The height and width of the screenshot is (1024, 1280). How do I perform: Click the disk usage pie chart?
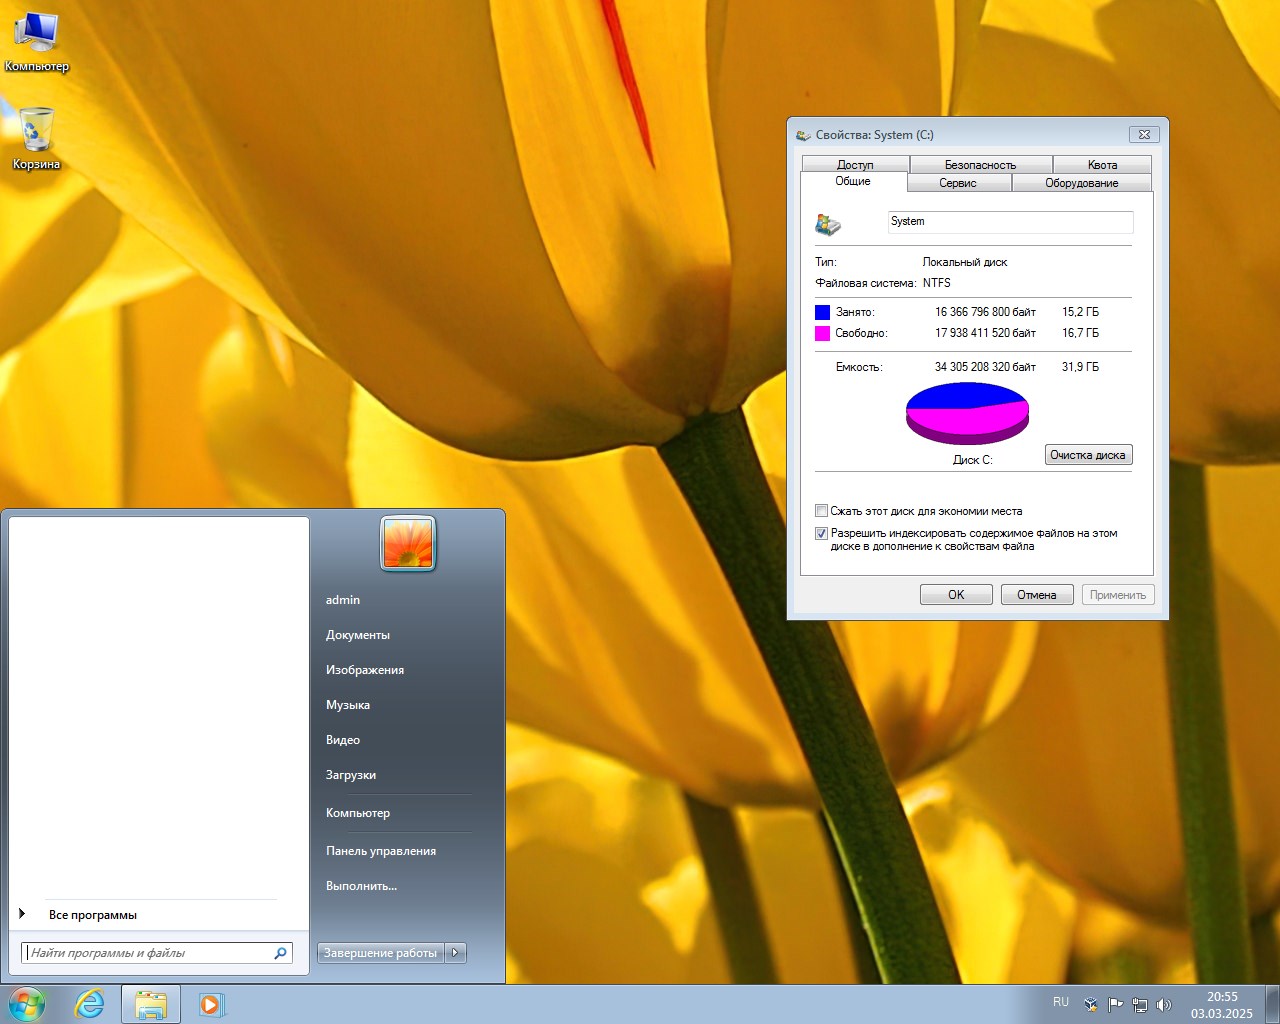click(x=967, y=413)
